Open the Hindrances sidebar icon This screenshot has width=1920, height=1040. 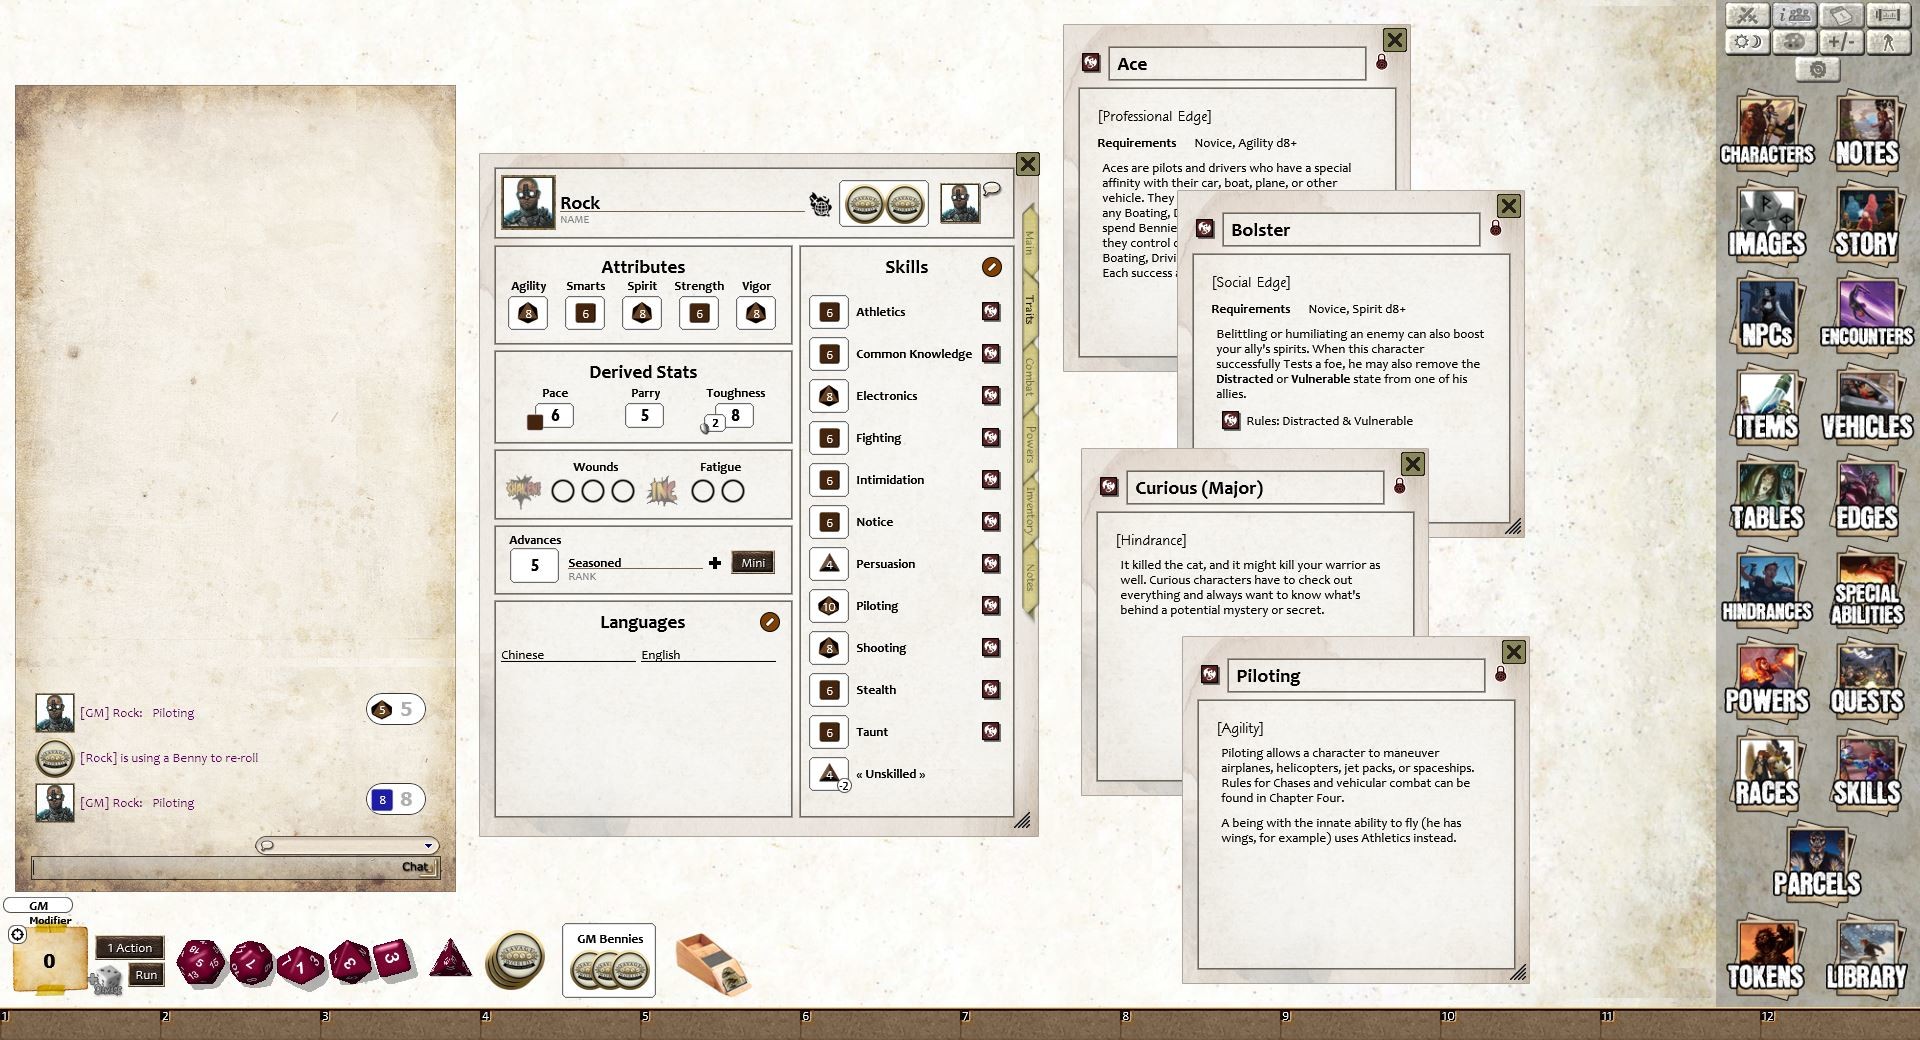point(1766,590)
